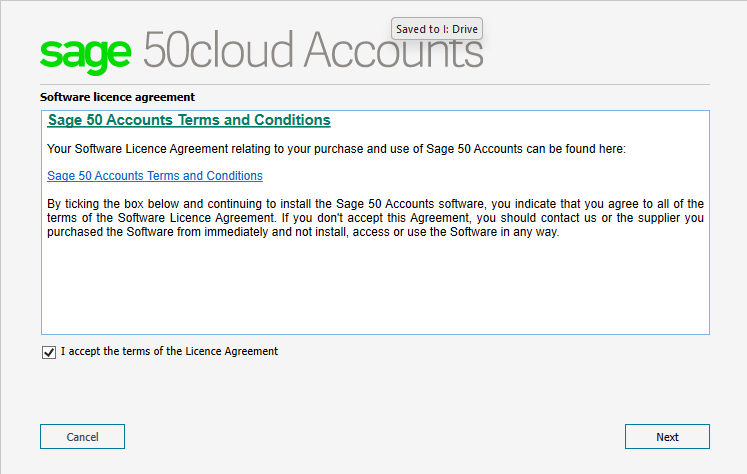
Task: Click blank area inside licence text box
Action: click(x=375, y=290)
